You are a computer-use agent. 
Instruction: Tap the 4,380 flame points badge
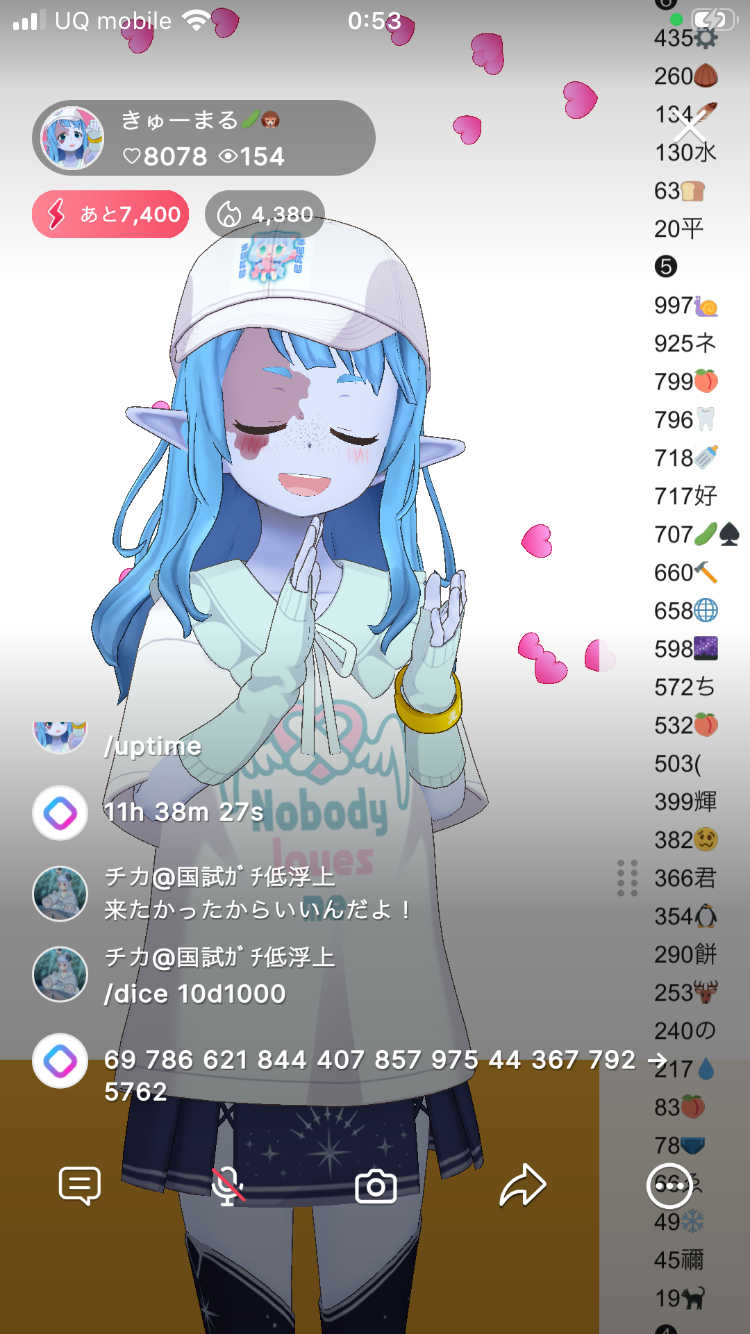(x=265, y=214)
